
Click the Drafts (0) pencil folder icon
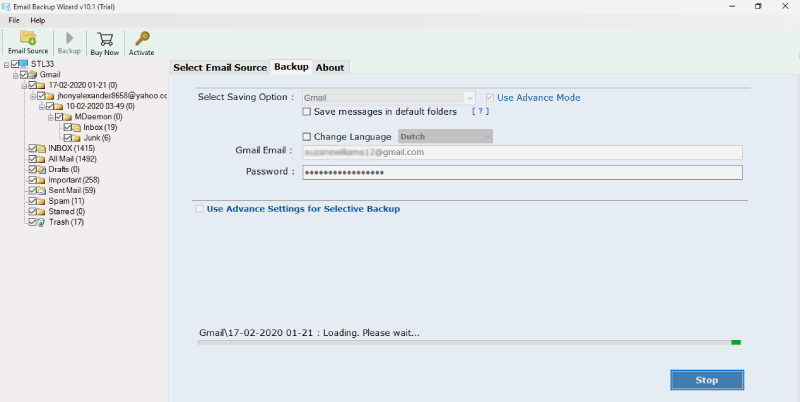click(x=41, y=169)
